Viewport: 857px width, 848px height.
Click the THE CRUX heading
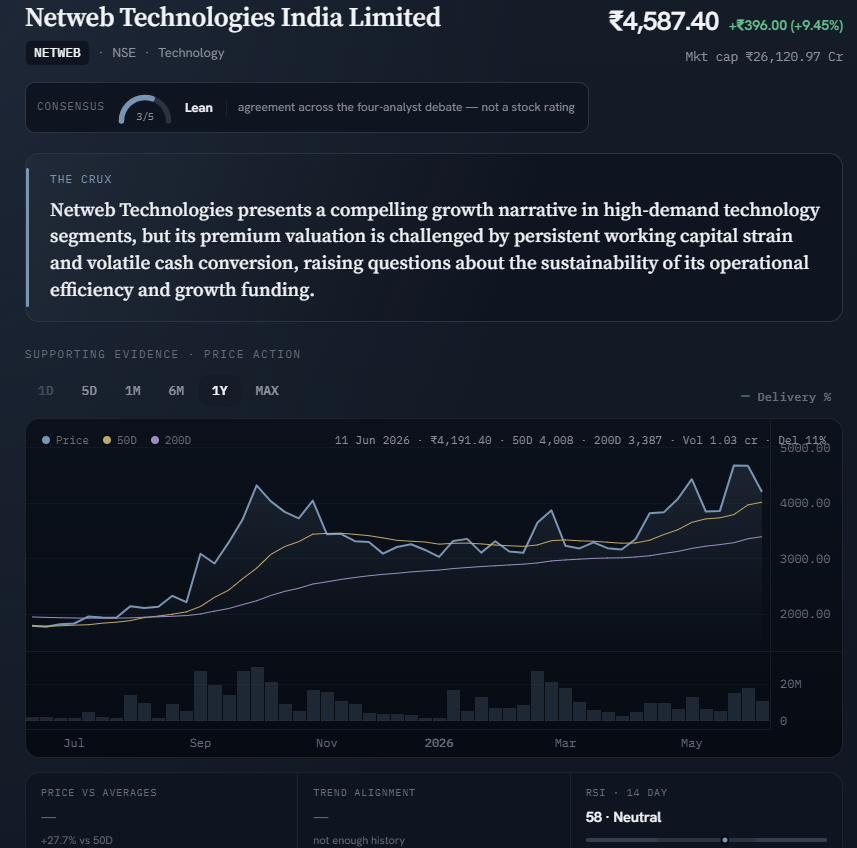point(81,179)
